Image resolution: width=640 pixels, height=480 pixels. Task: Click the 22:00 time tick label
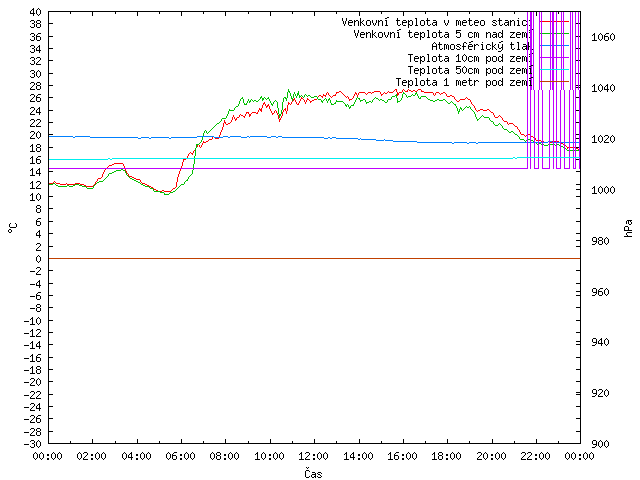[x=536, y=456]
